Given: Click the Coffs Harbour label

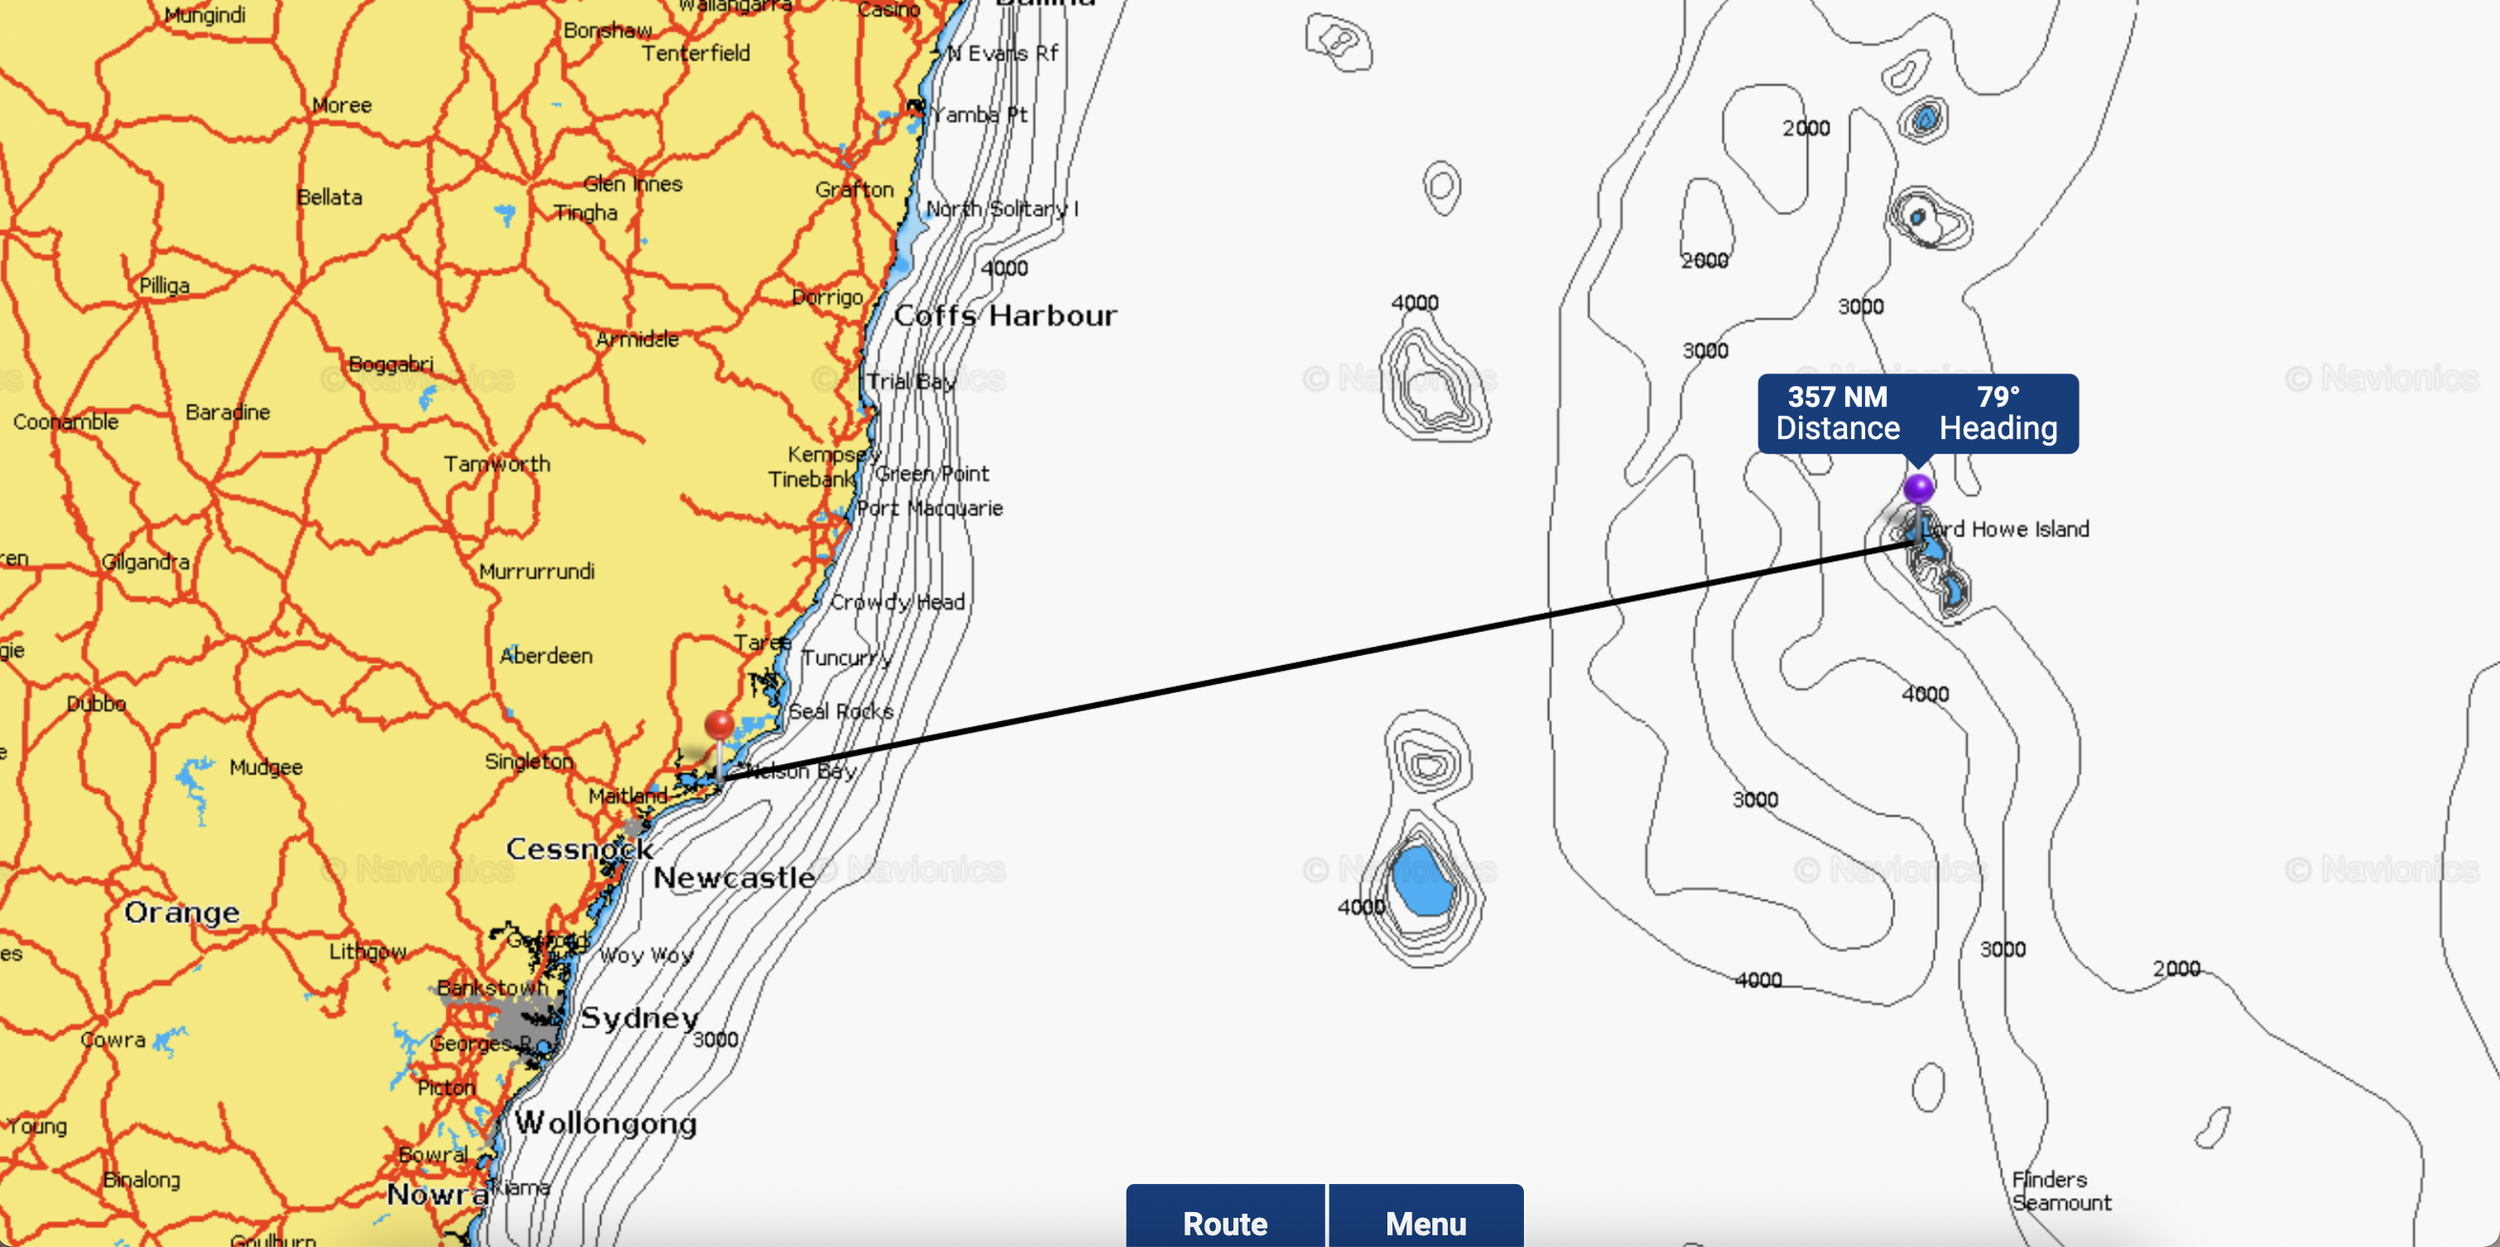Looking at the screenshot, I should point(1005,316).
